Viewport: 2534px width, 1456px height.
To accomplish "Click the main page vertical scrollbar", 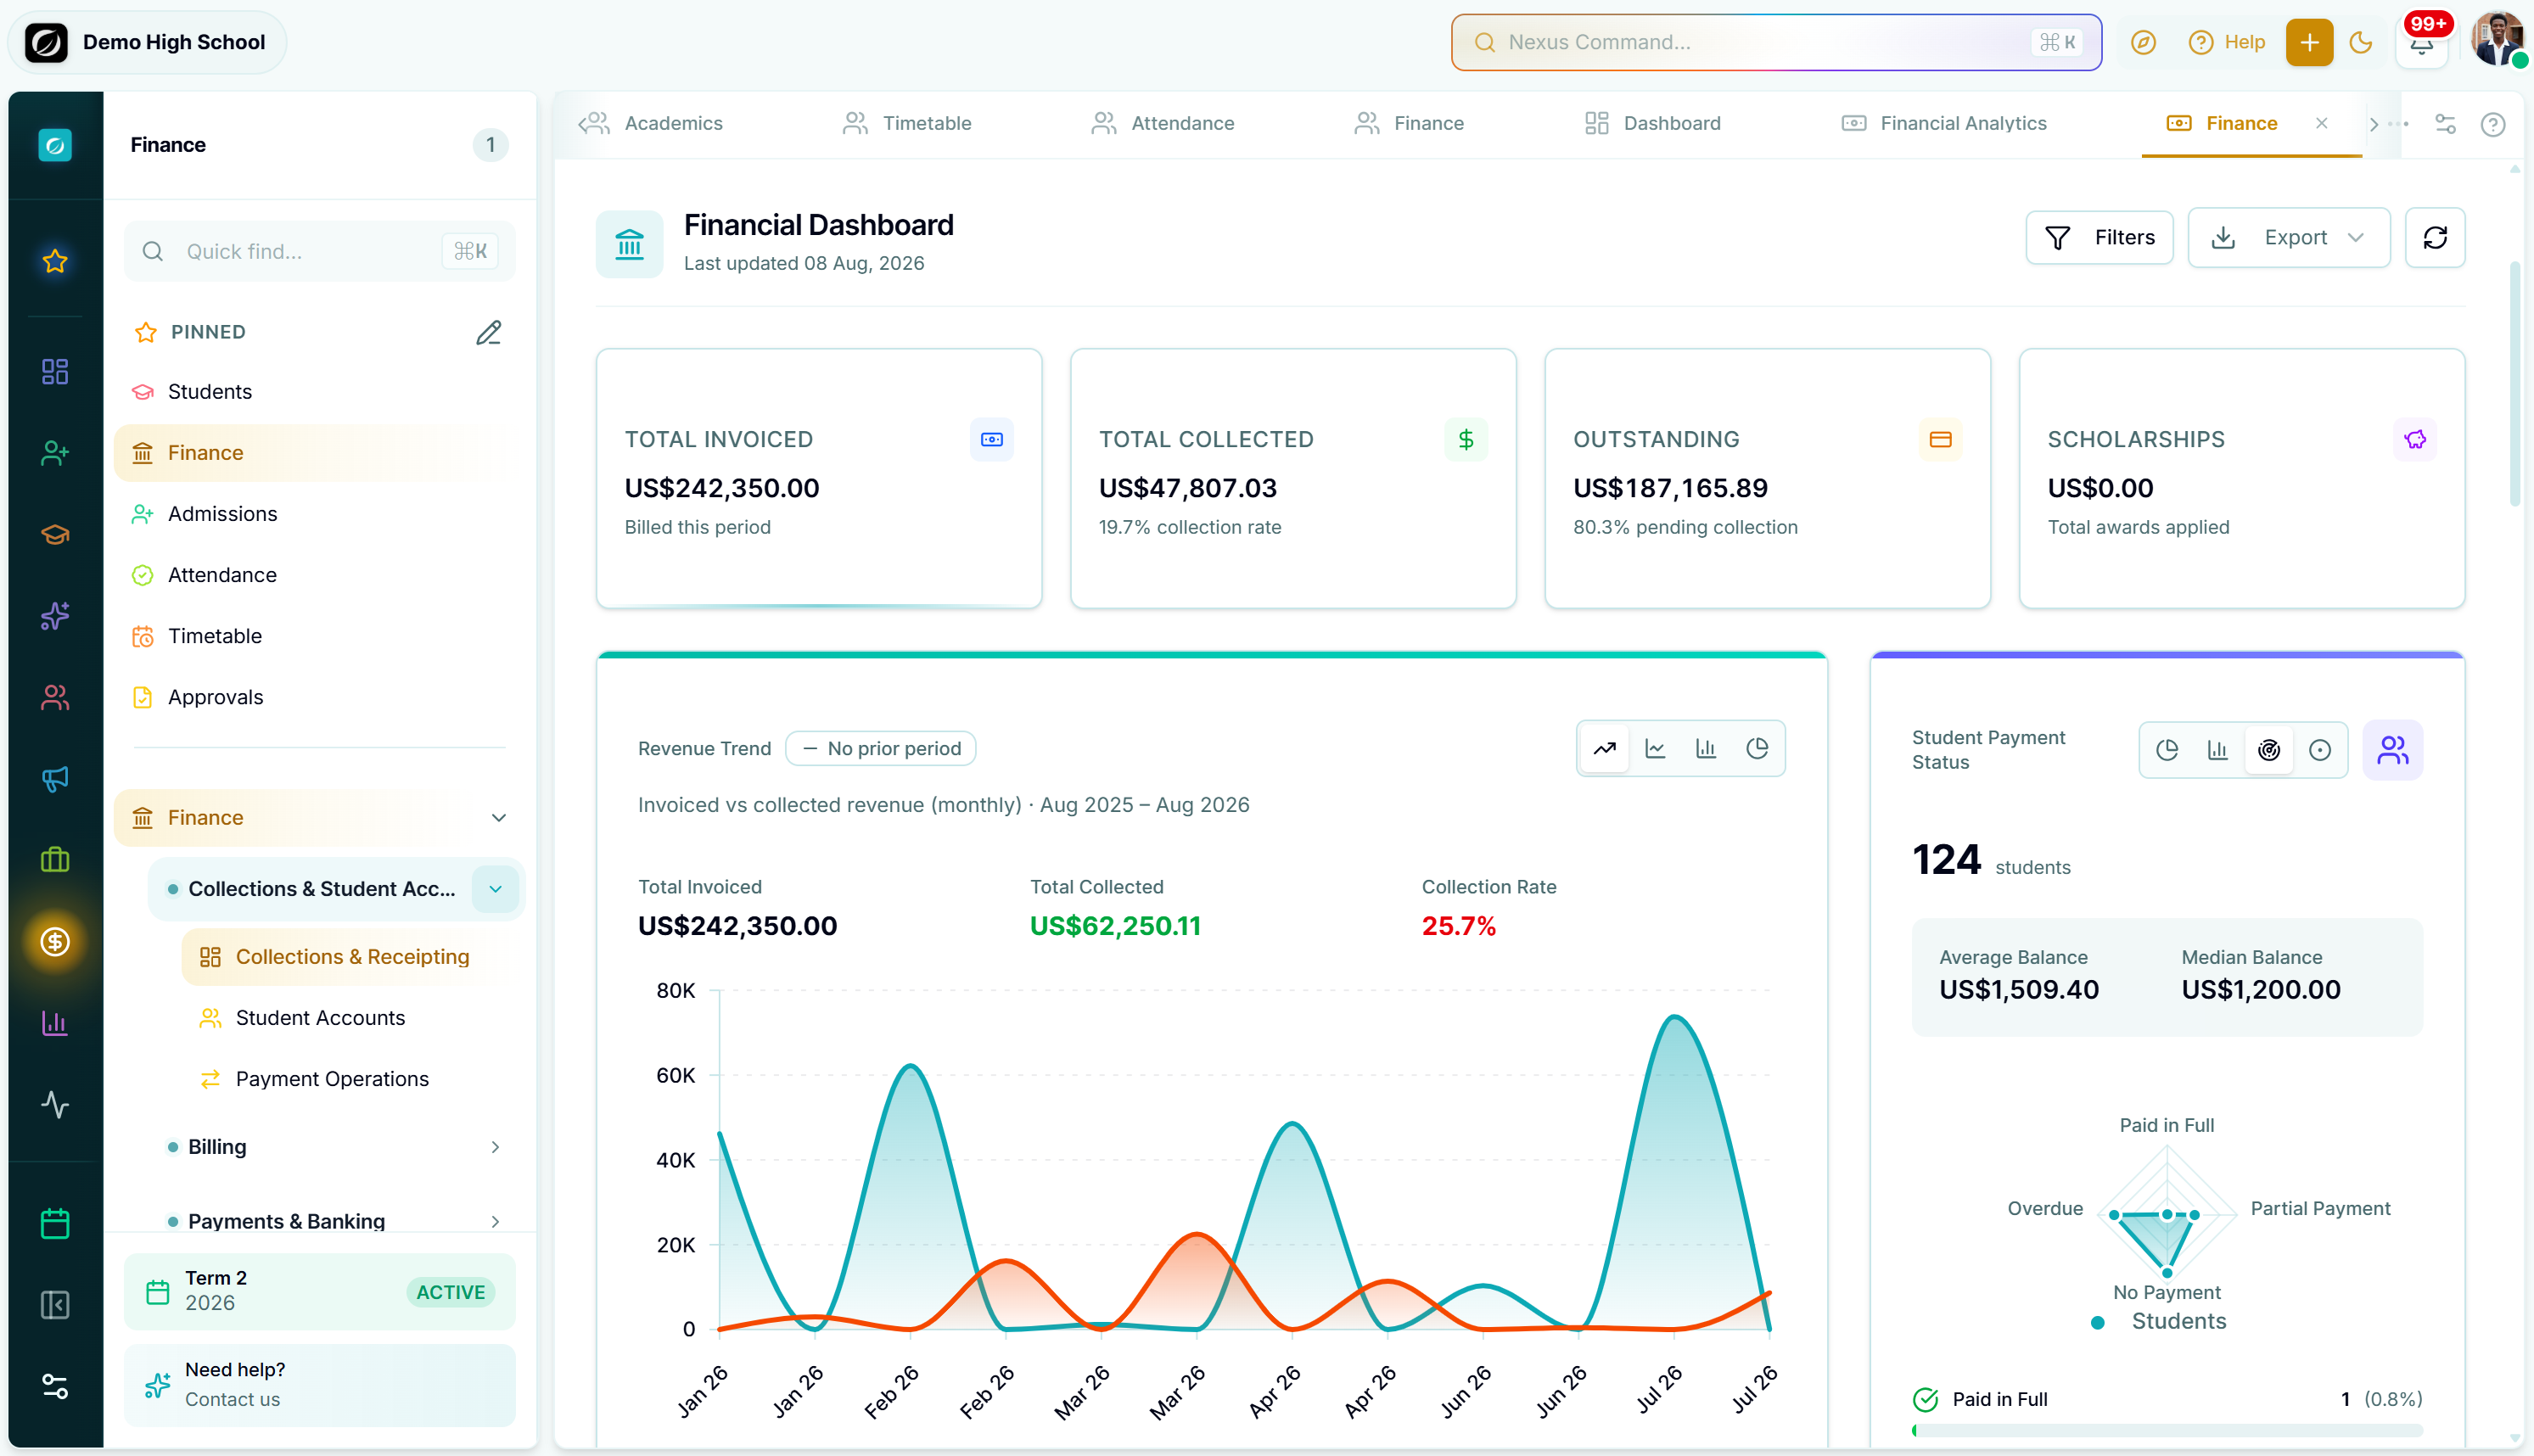I will pyautogui.click(x=2515, y=384).
